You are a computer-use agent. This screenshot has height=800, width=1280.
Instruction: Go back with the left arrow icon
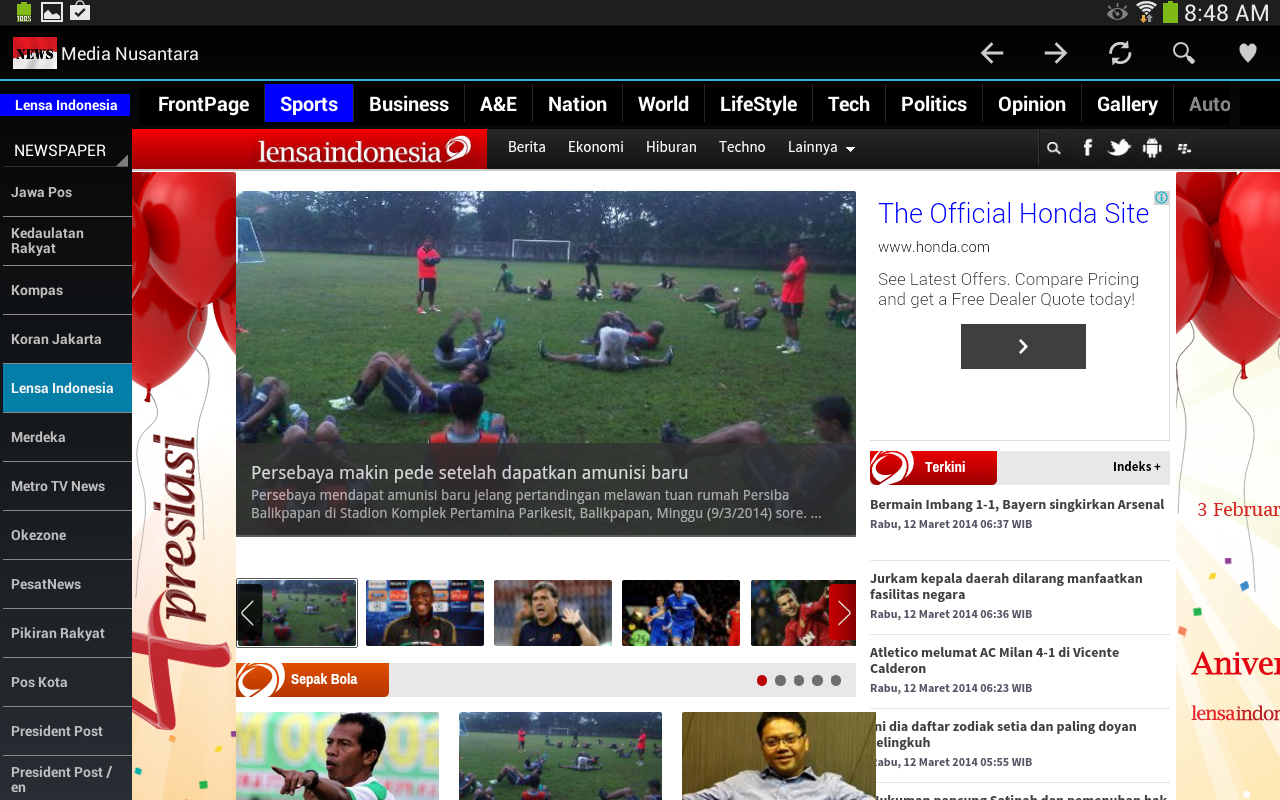[992, 53]
